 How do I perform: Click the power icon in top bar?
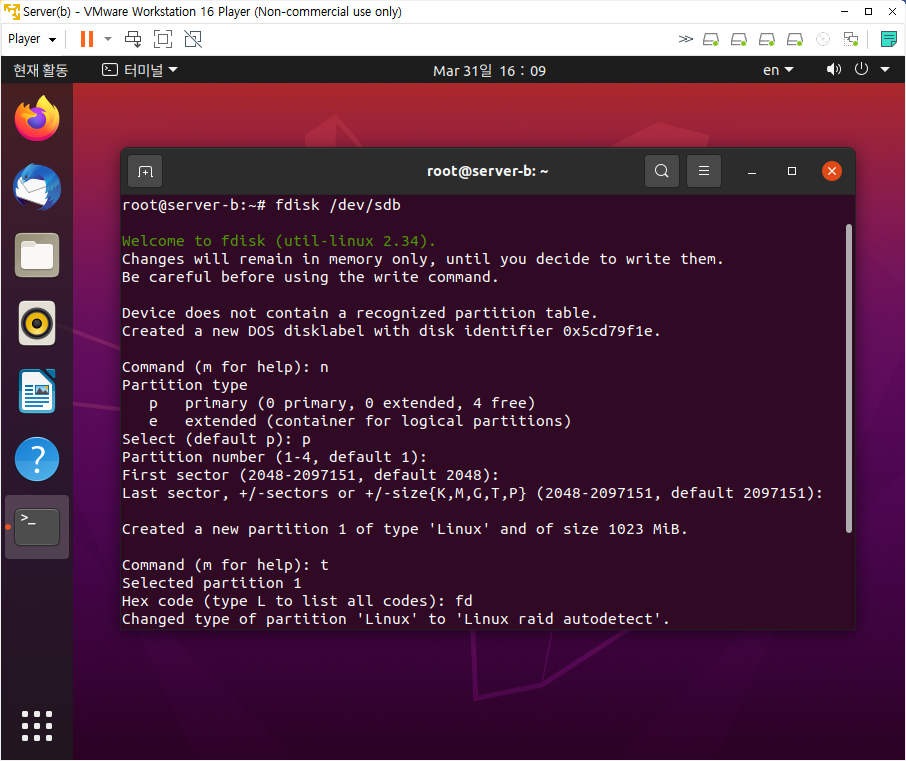point(861,69)
